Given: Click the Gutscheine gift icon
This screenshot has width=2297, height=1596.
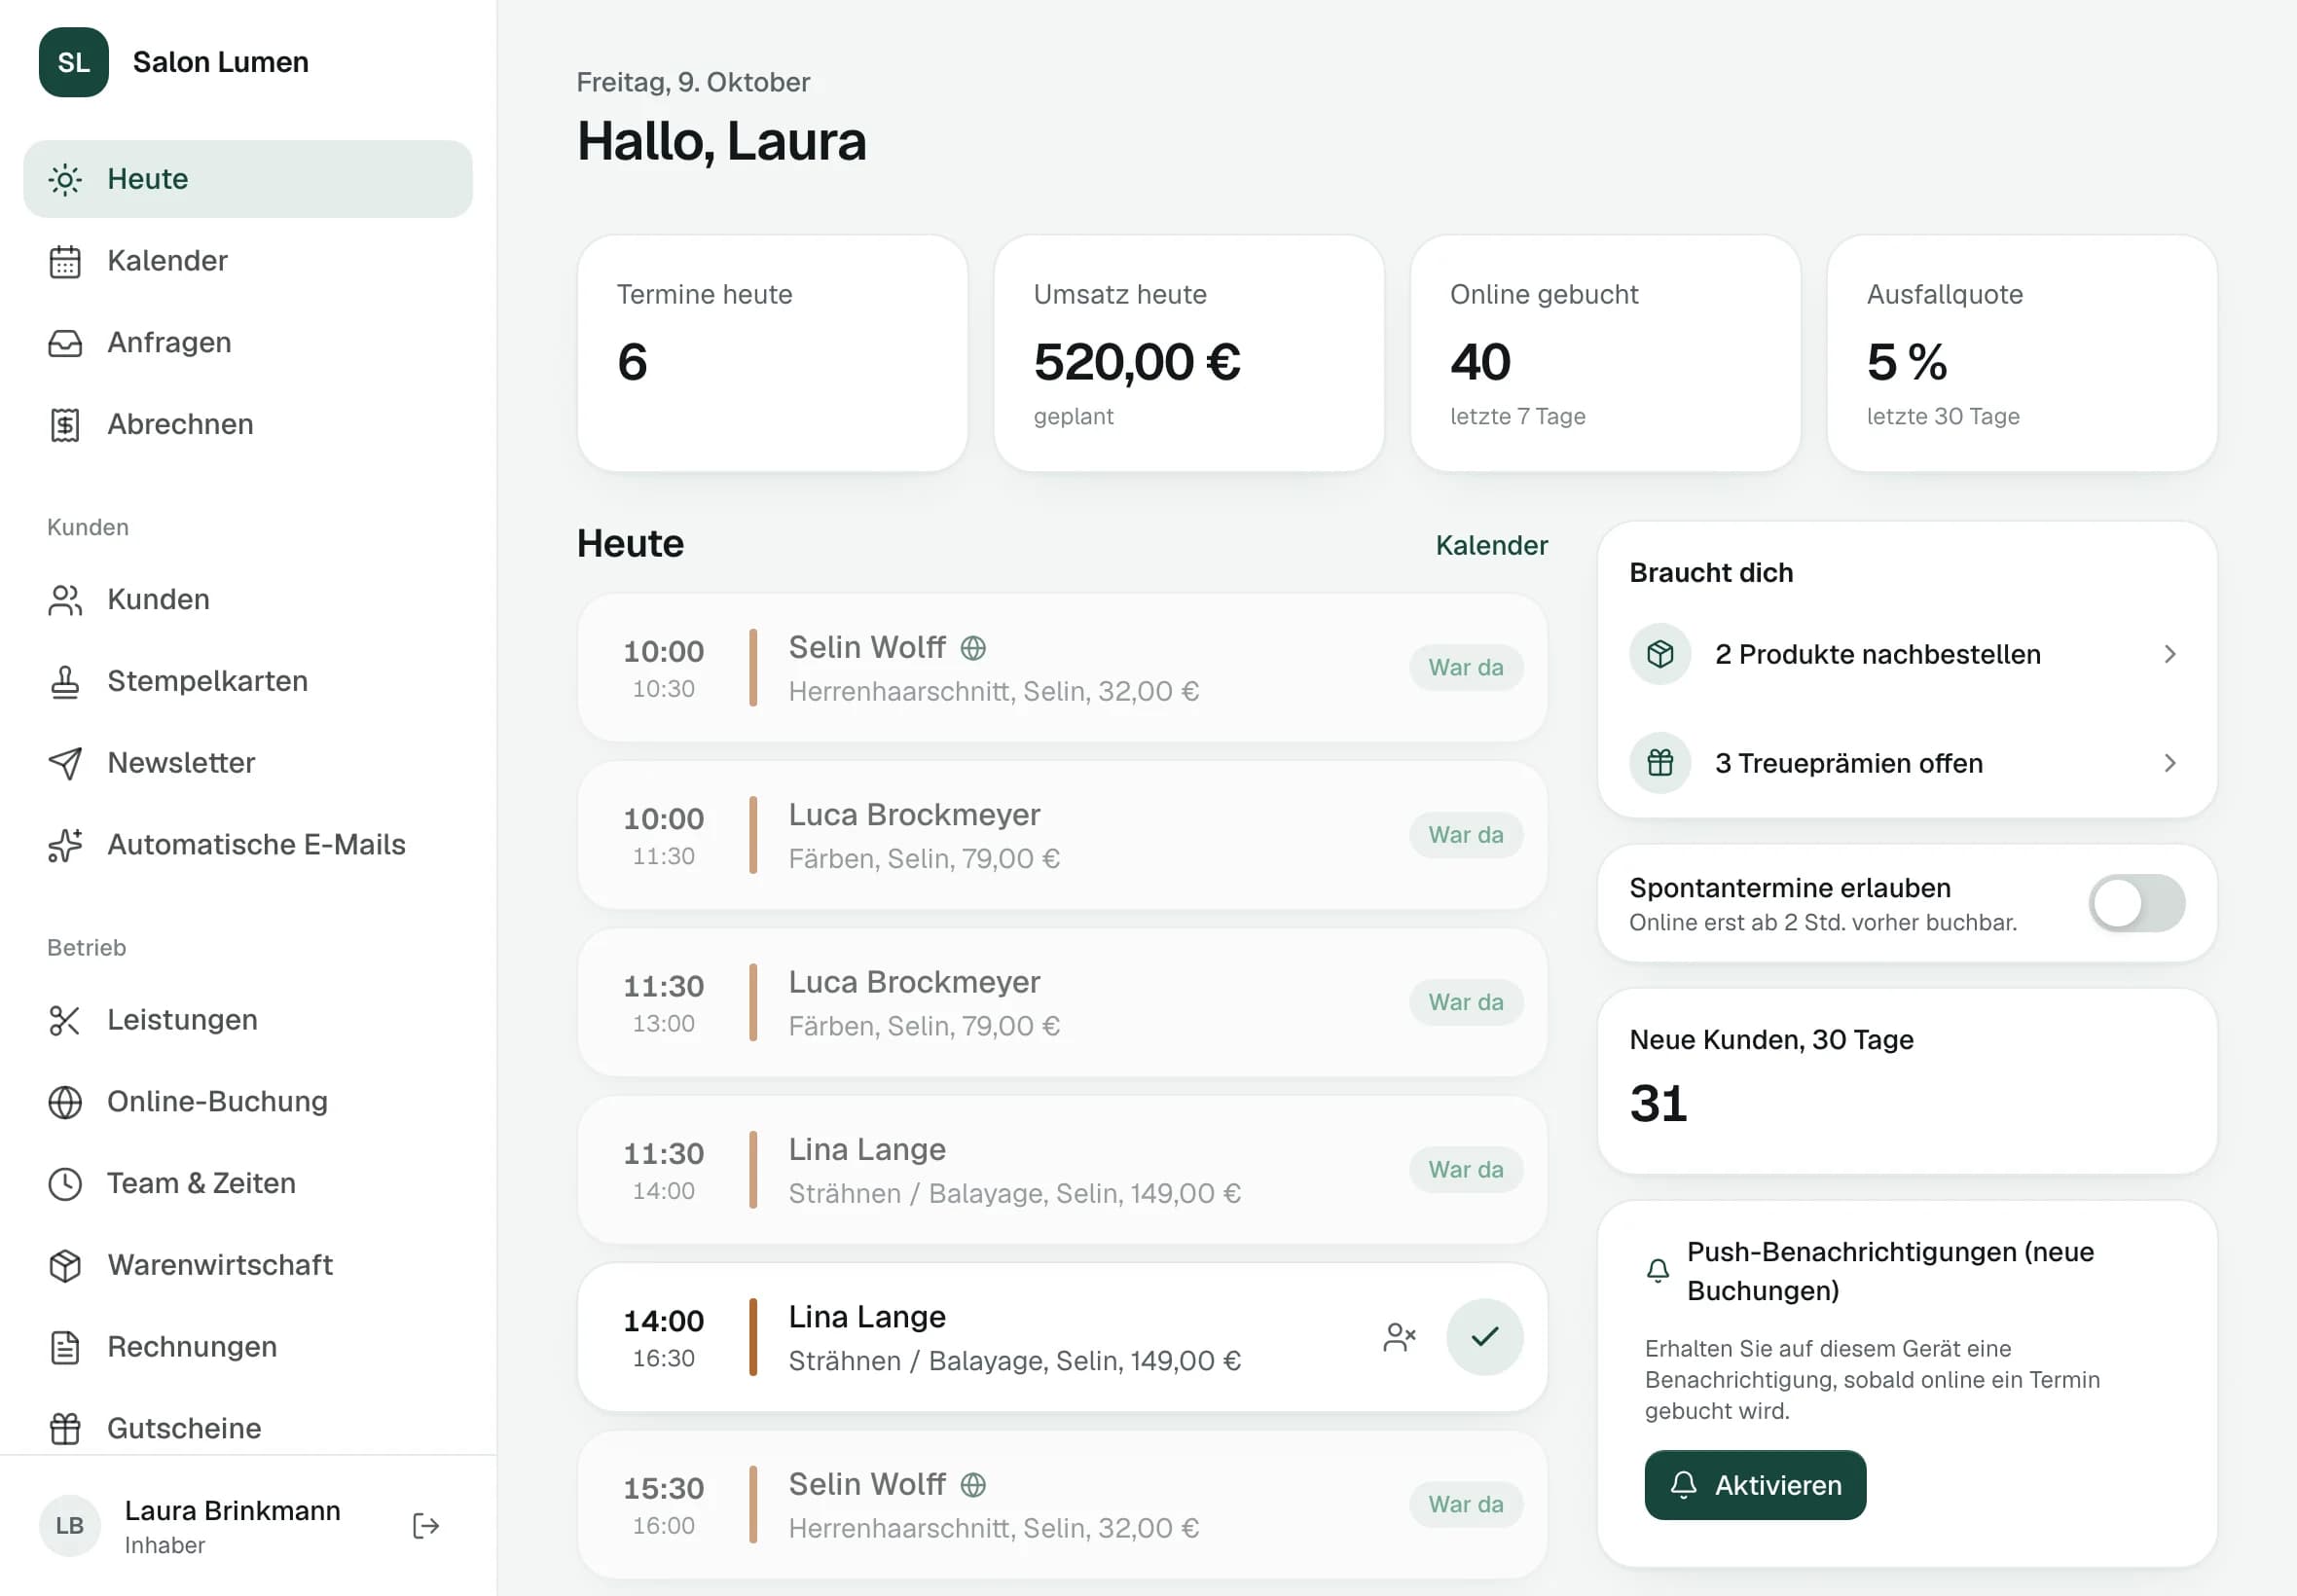Looking at the screenshot, I should click(65, 1430).
